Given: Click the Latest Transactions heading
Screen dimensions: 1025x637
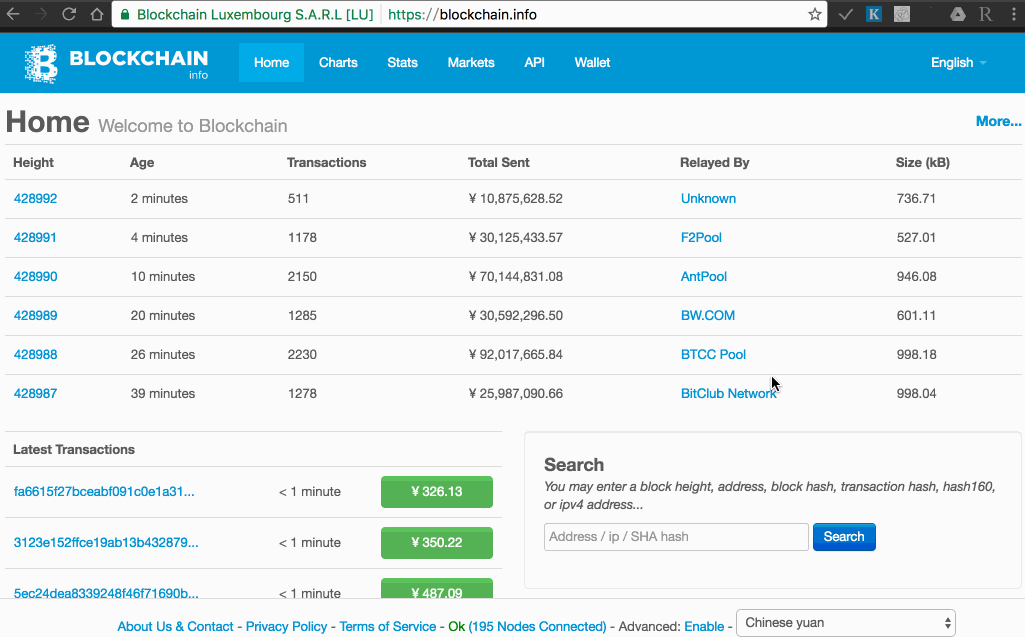Looking at the screenshot, I should (x=74, y=450).
